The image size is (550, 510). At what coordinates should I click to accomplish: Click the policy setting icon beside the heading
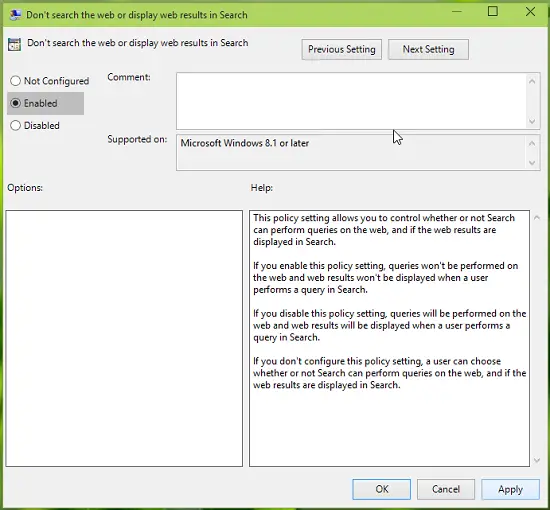14,45
